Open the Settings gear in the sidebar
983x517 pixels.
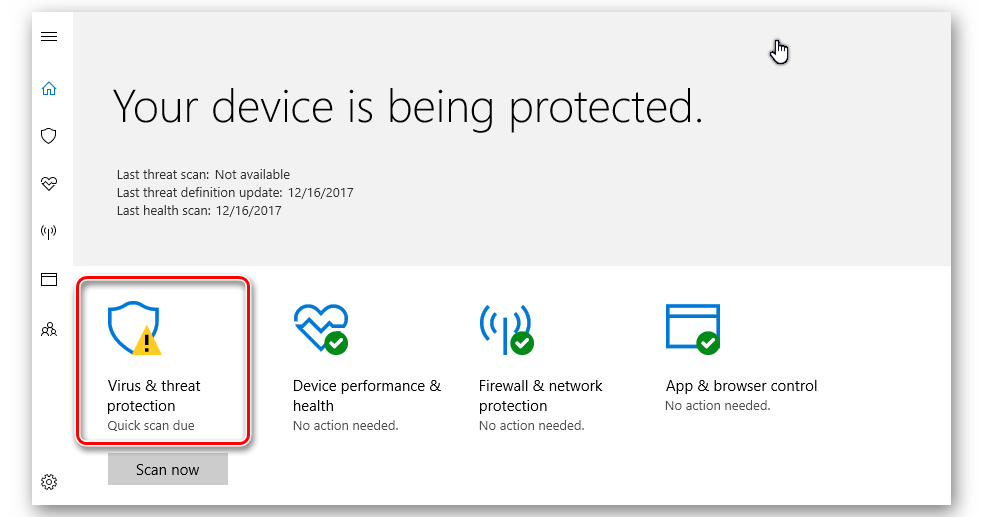(49, 481)
